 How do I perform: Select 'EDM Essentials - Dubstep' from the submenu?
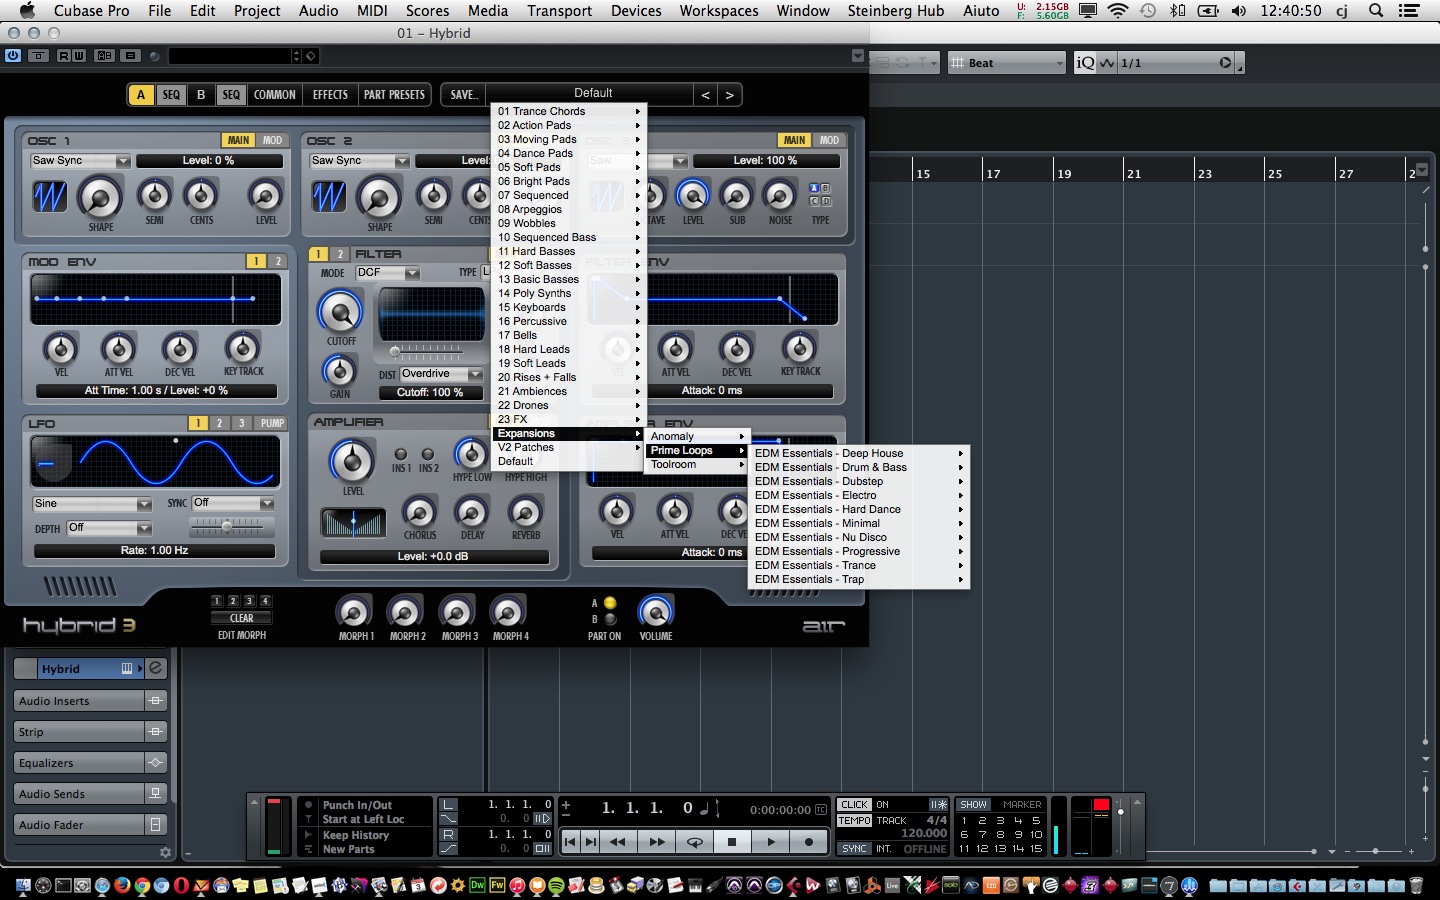point(818,481)
